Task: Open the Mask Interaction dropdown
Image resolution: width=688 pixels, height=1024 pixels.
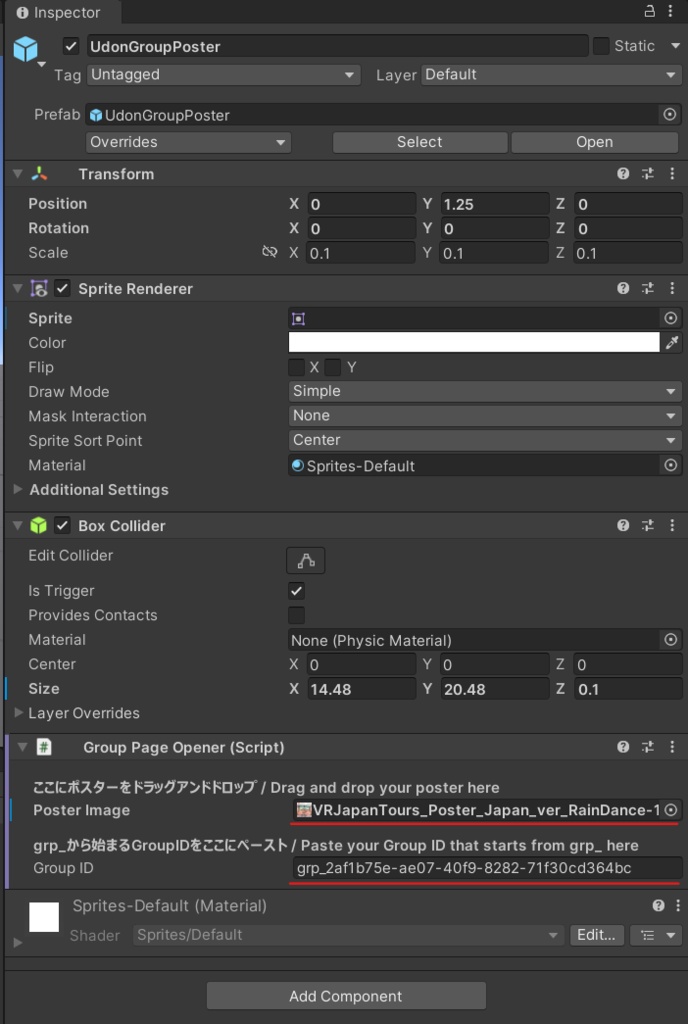Action: click(485, 415)
